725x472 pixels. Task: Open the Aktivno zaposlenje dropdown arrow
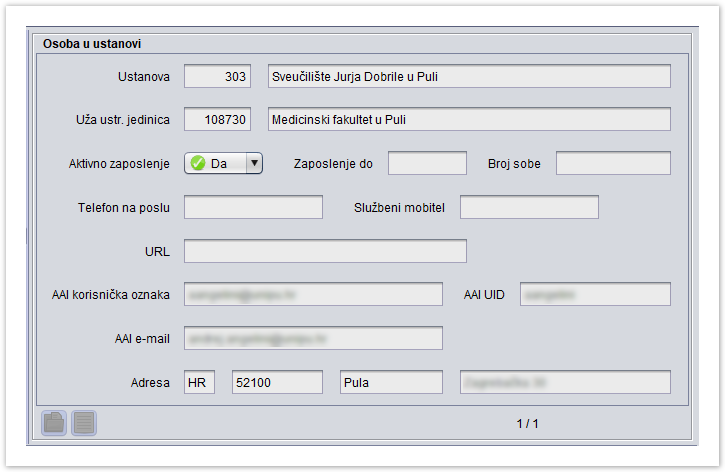(x=253, y=164)
